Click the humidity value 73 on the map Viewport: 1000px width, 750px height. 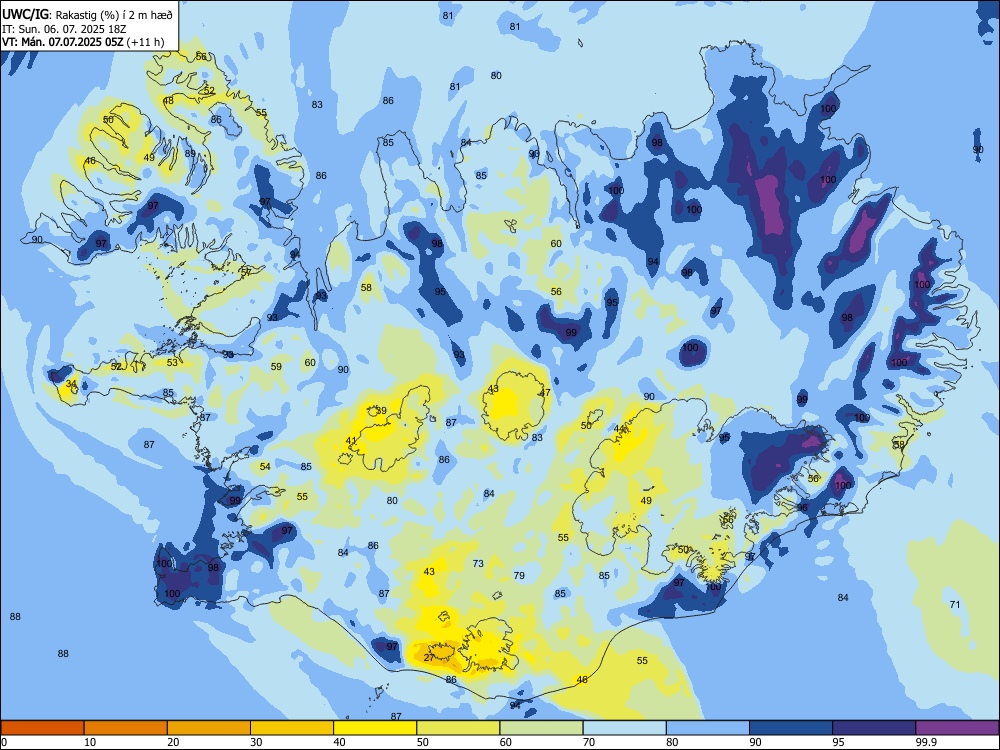tap(478, 564)
